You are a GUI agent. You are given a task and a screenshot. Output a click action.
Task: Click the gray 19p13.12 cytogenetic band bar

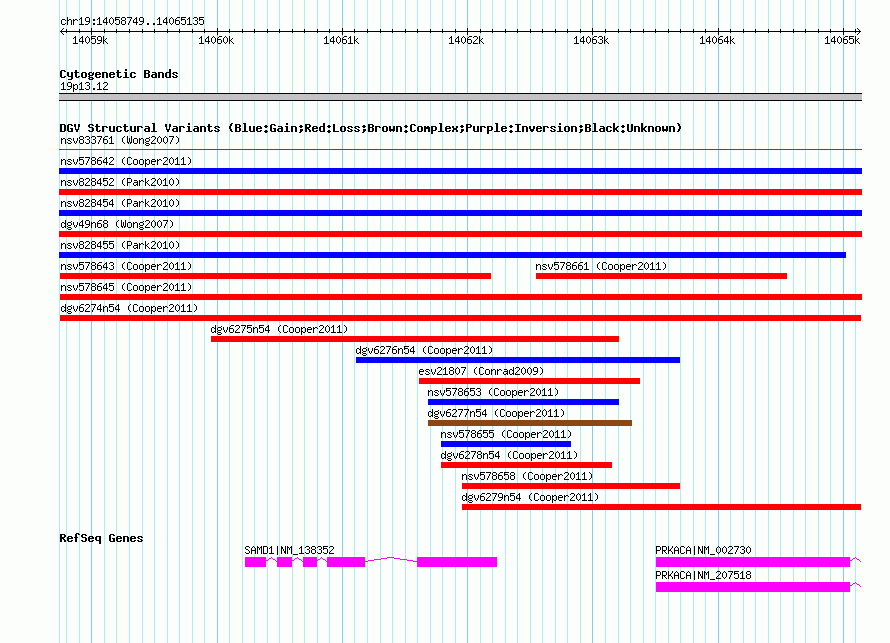[x=460, y=97]
